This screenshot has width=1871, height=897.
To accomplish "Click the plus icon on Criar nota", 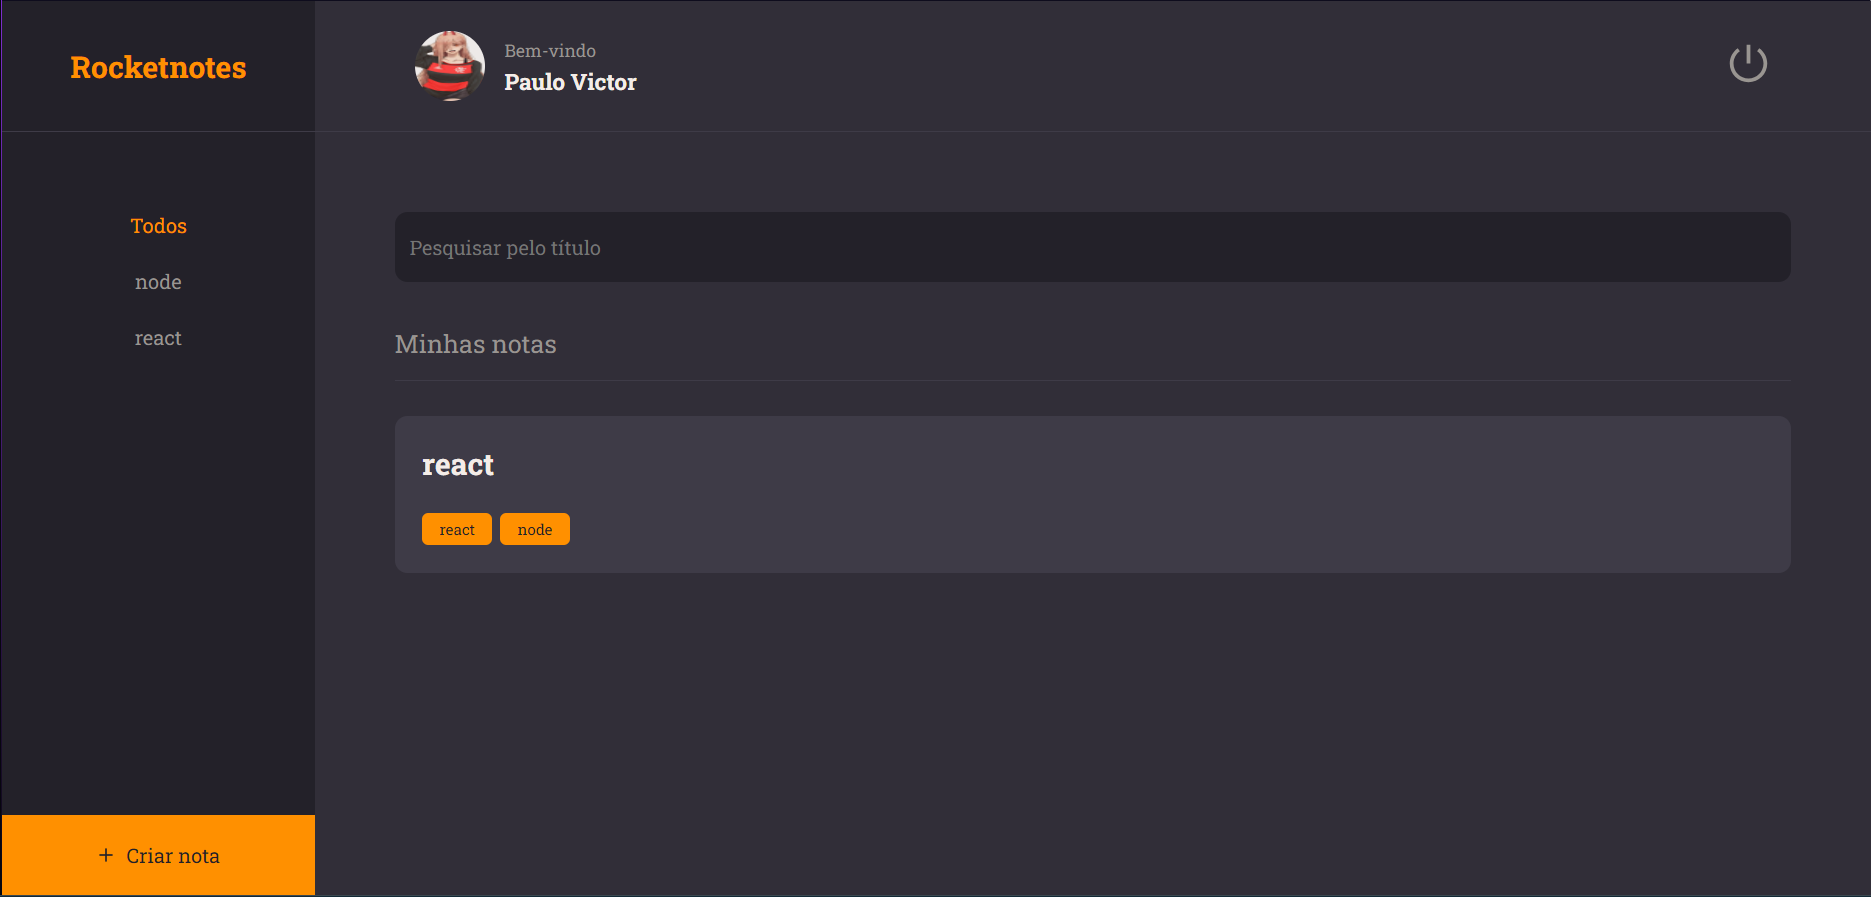I will click(105, 855).
